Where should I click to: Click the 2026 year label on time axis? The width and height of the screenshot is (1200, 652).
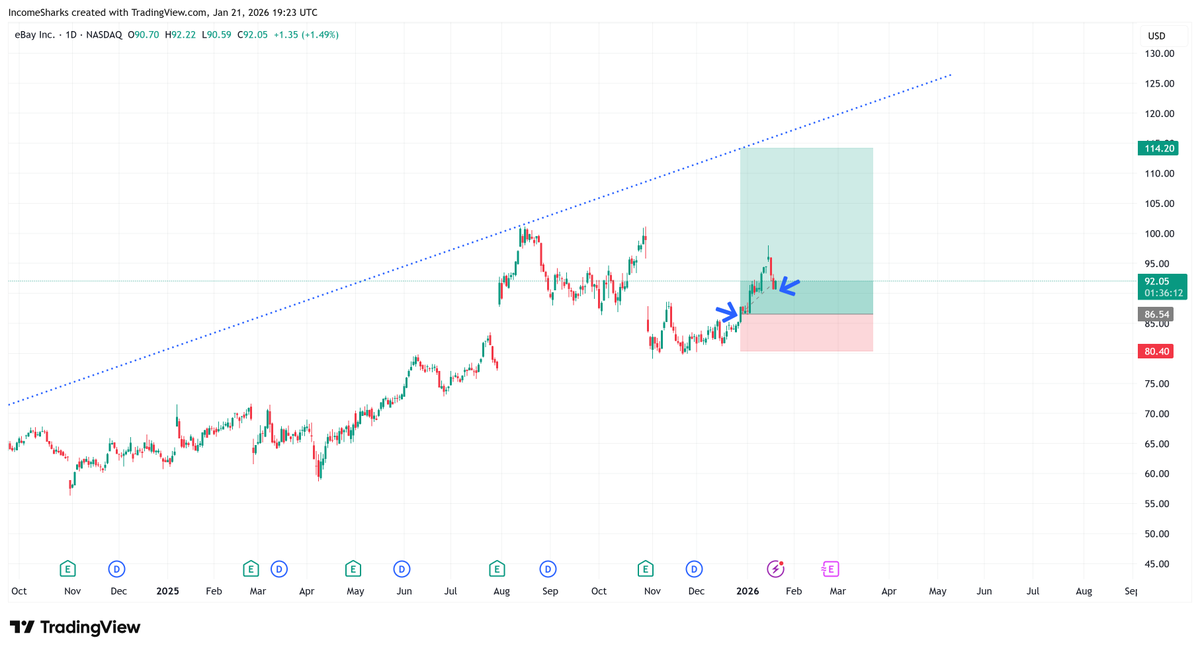748,591
